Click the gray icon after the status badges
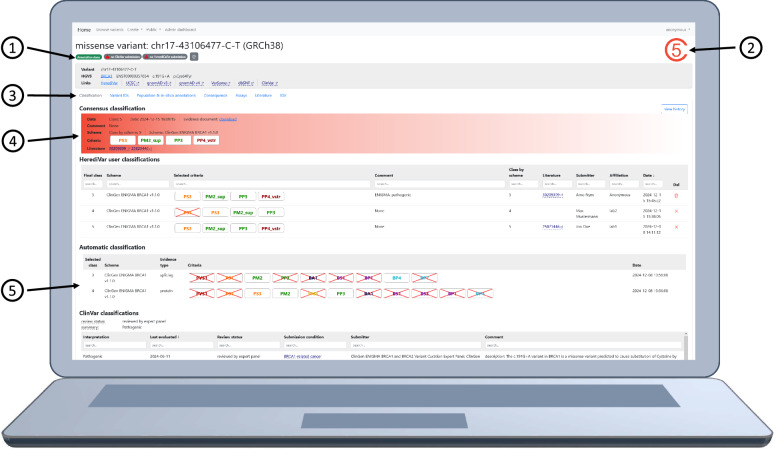Screen dimensions: 776x452 pos(194,57)
